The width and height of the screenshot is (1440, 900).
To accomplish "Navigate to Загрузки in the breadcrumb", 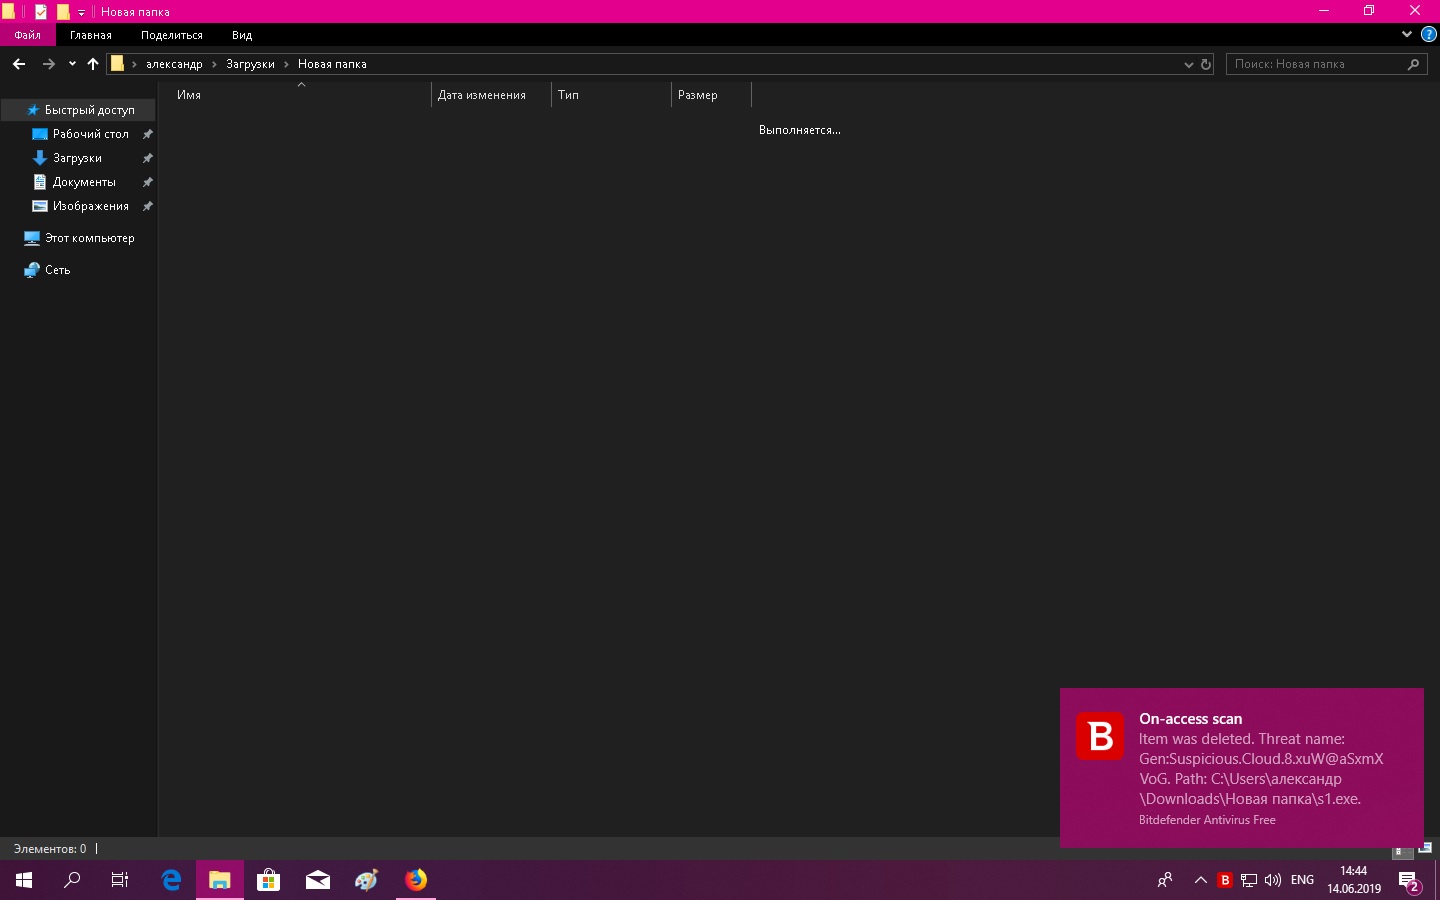I will [x=250, y=64].
